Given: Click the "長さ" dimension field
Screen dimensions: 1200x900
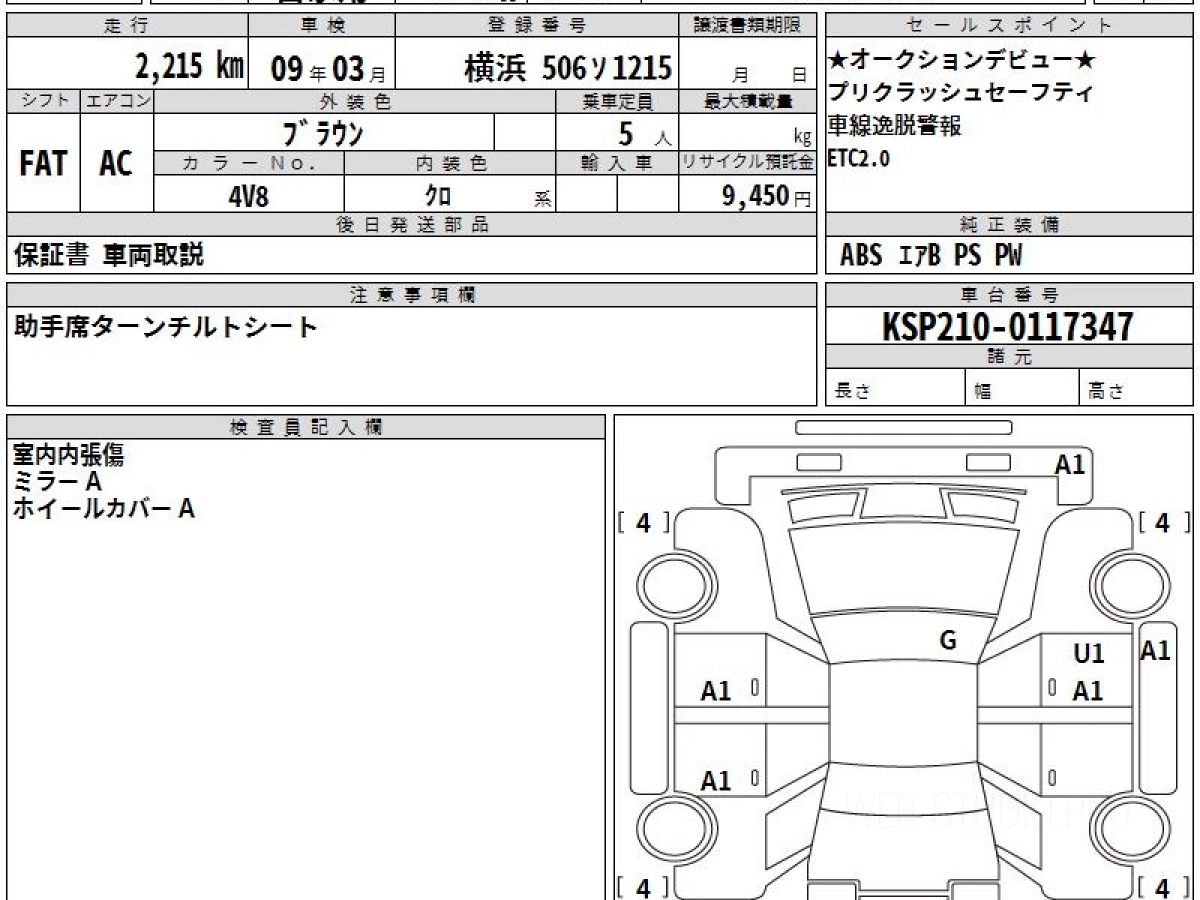Looking at the screenshot, I should click(895, 388).
